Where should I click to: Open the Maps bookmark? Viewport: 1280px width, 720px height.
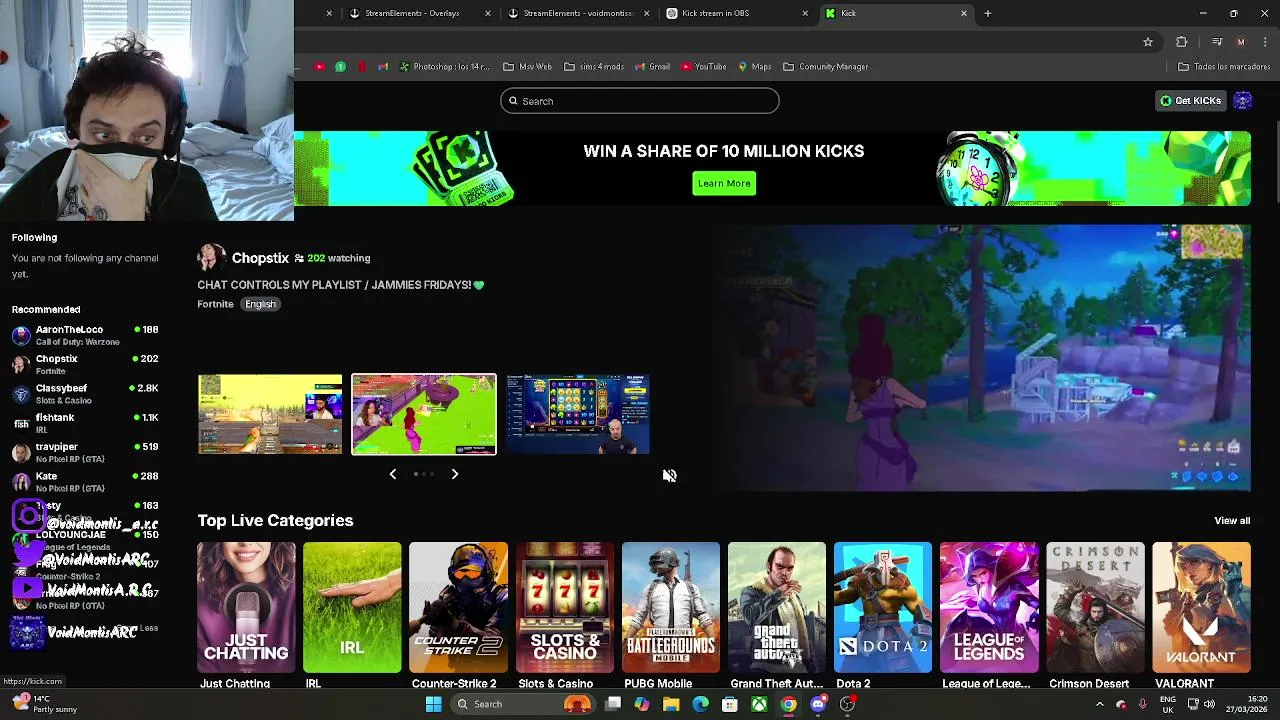tap(754, 67)
